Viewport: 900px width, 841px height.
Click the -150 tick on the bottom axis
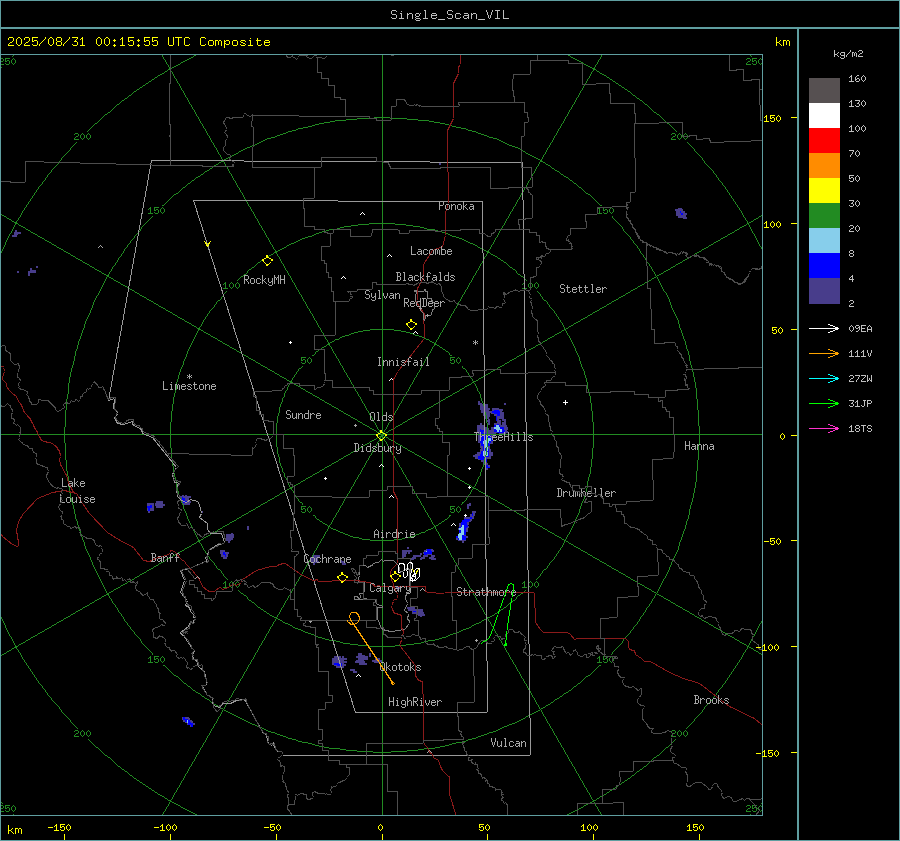[x=59, y=827]
